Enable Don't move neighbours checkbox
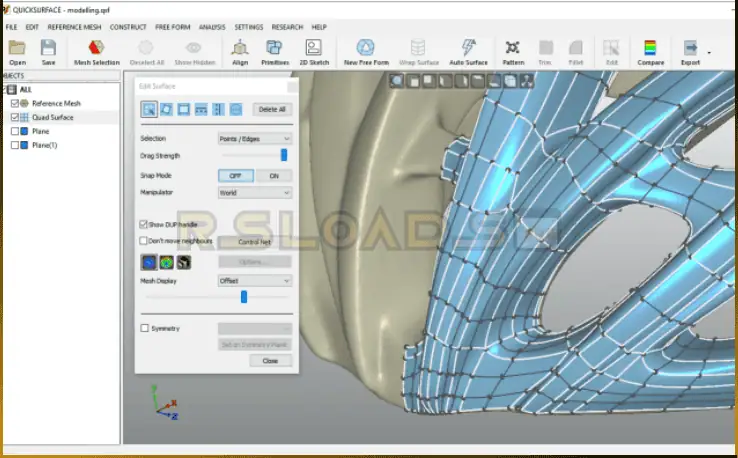 (x=144, y=241)
